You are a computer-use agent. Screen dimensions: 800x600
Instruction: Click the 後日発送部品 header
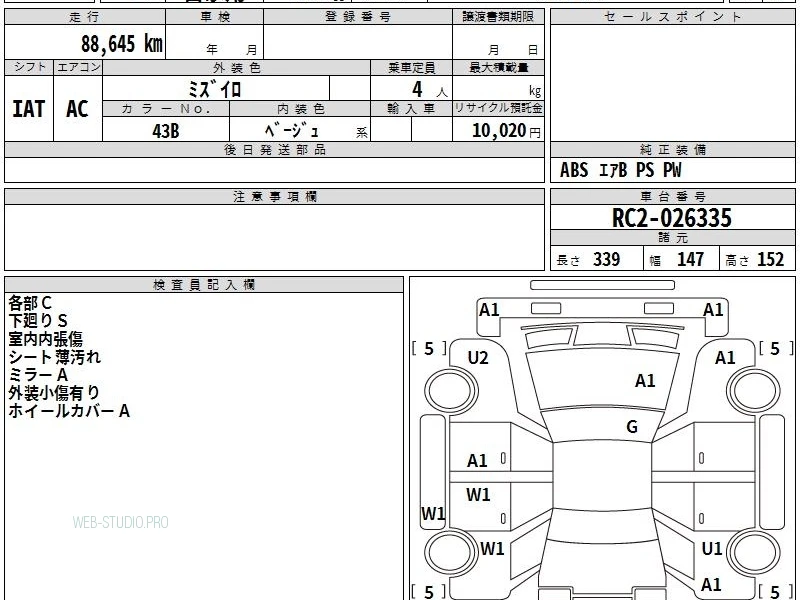(x=274, y=149)
